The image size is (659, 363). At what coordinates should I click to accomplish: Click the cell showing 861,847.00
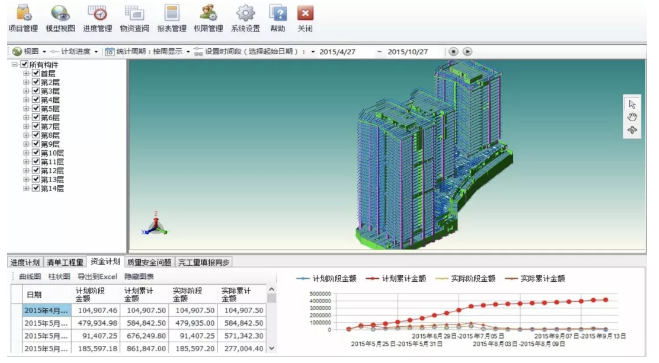tap(144, 348)
